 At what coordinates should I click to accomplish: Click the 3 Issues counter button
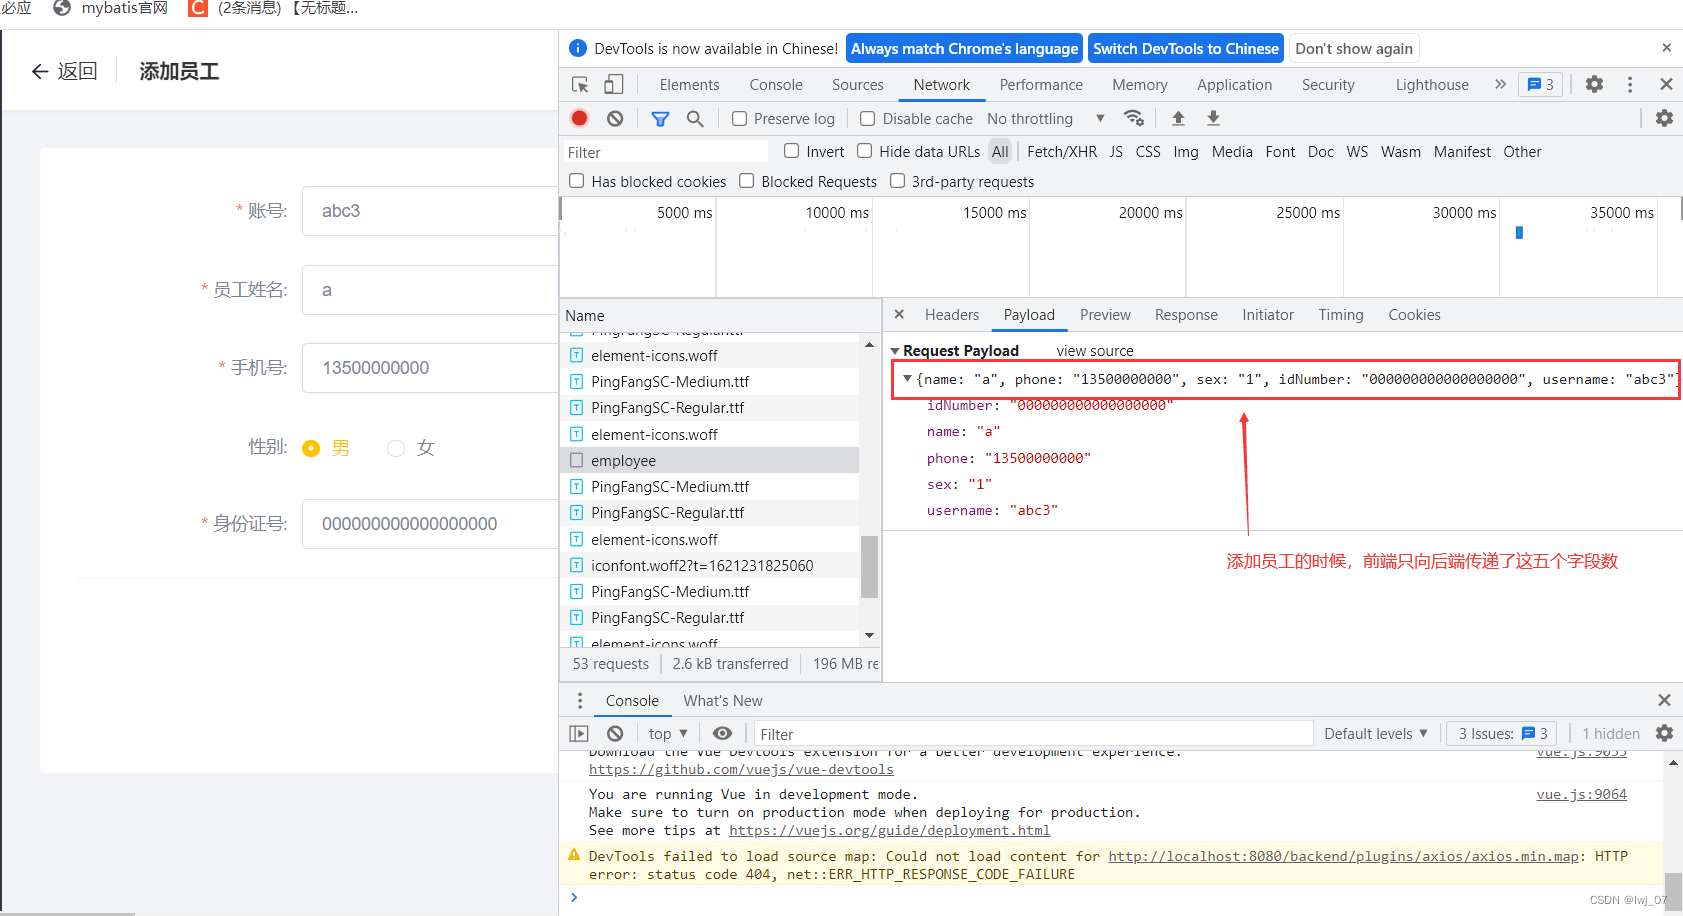tap(1501, 733)
